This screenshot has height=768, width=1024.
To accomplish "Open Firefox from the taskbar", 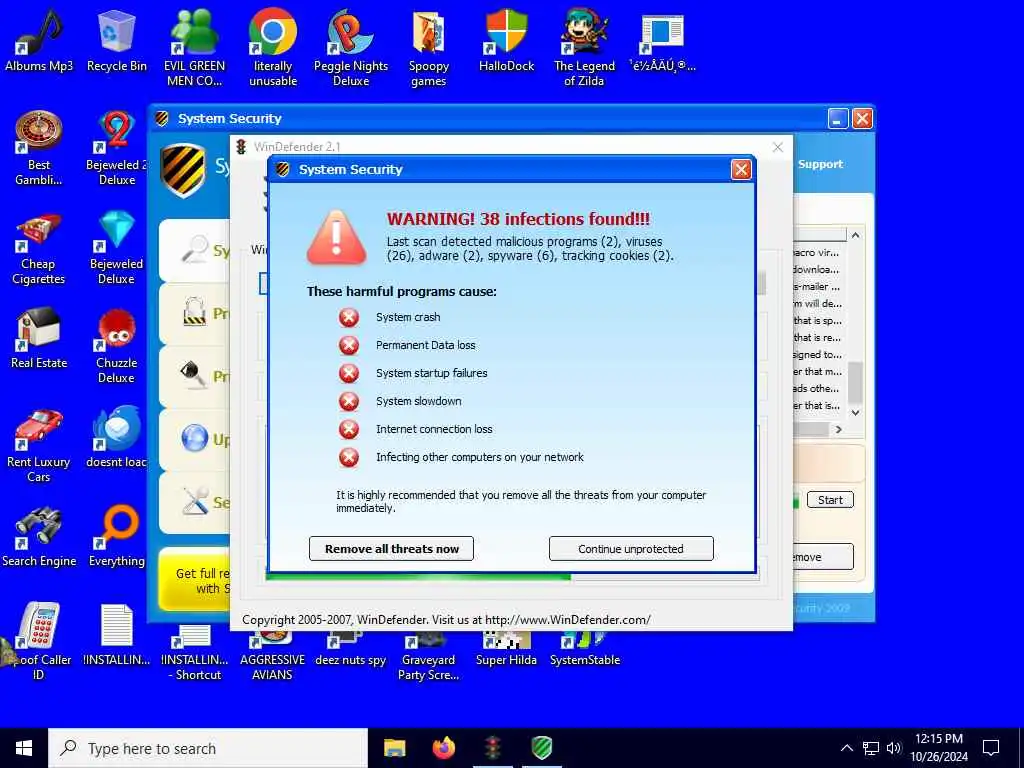I will click(444, 748).
